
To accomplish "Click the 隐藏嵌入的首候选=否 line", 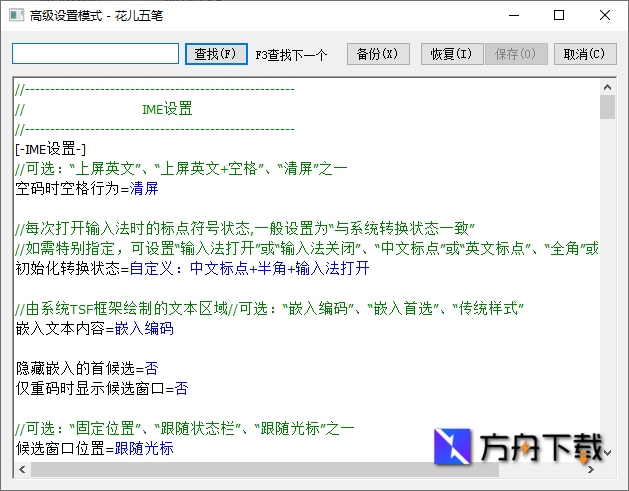I will pyautogui.click(x=87, y=368).
